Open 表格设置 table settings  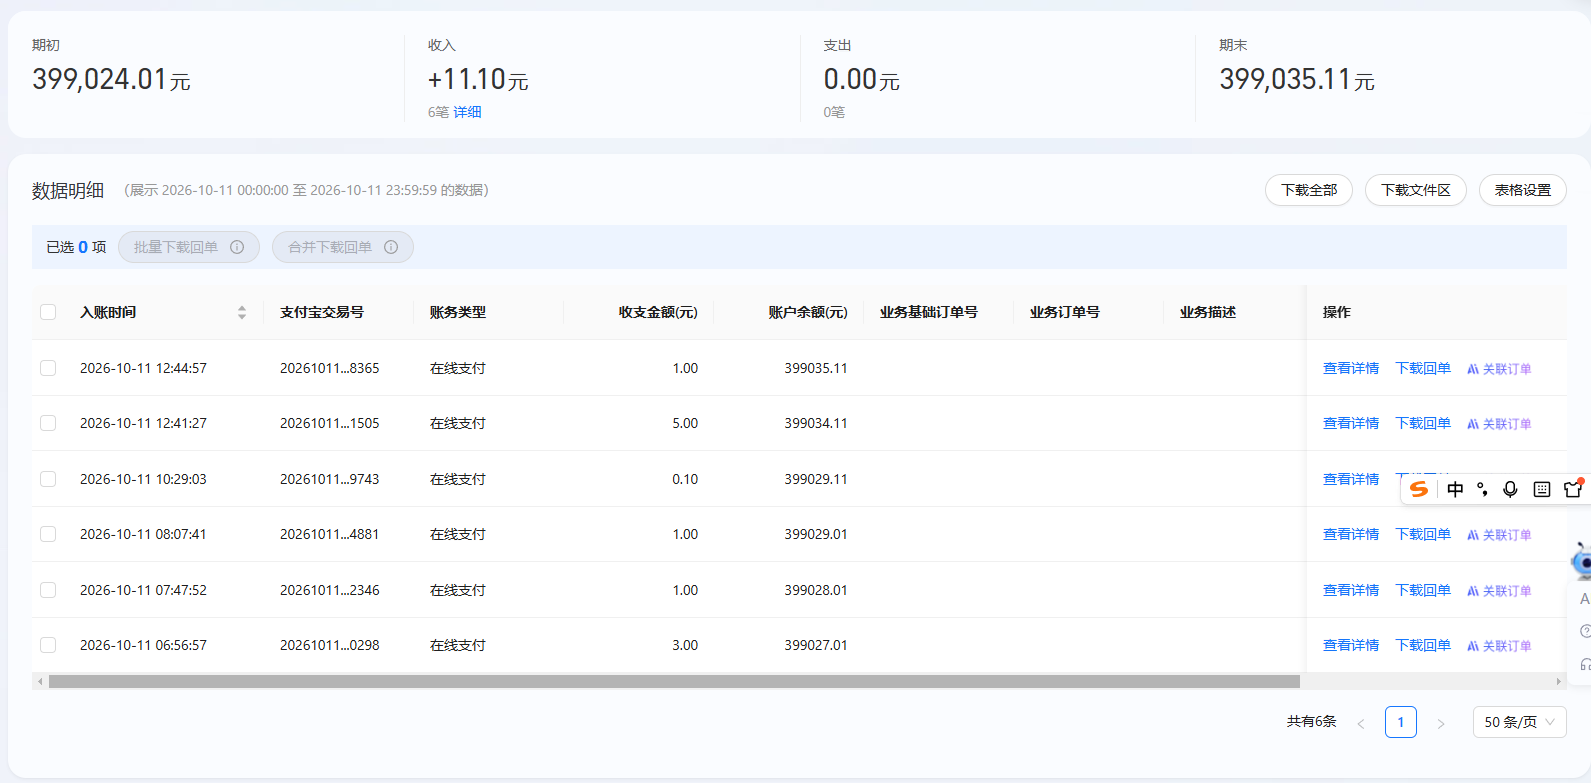click(x=1523, y=190)
